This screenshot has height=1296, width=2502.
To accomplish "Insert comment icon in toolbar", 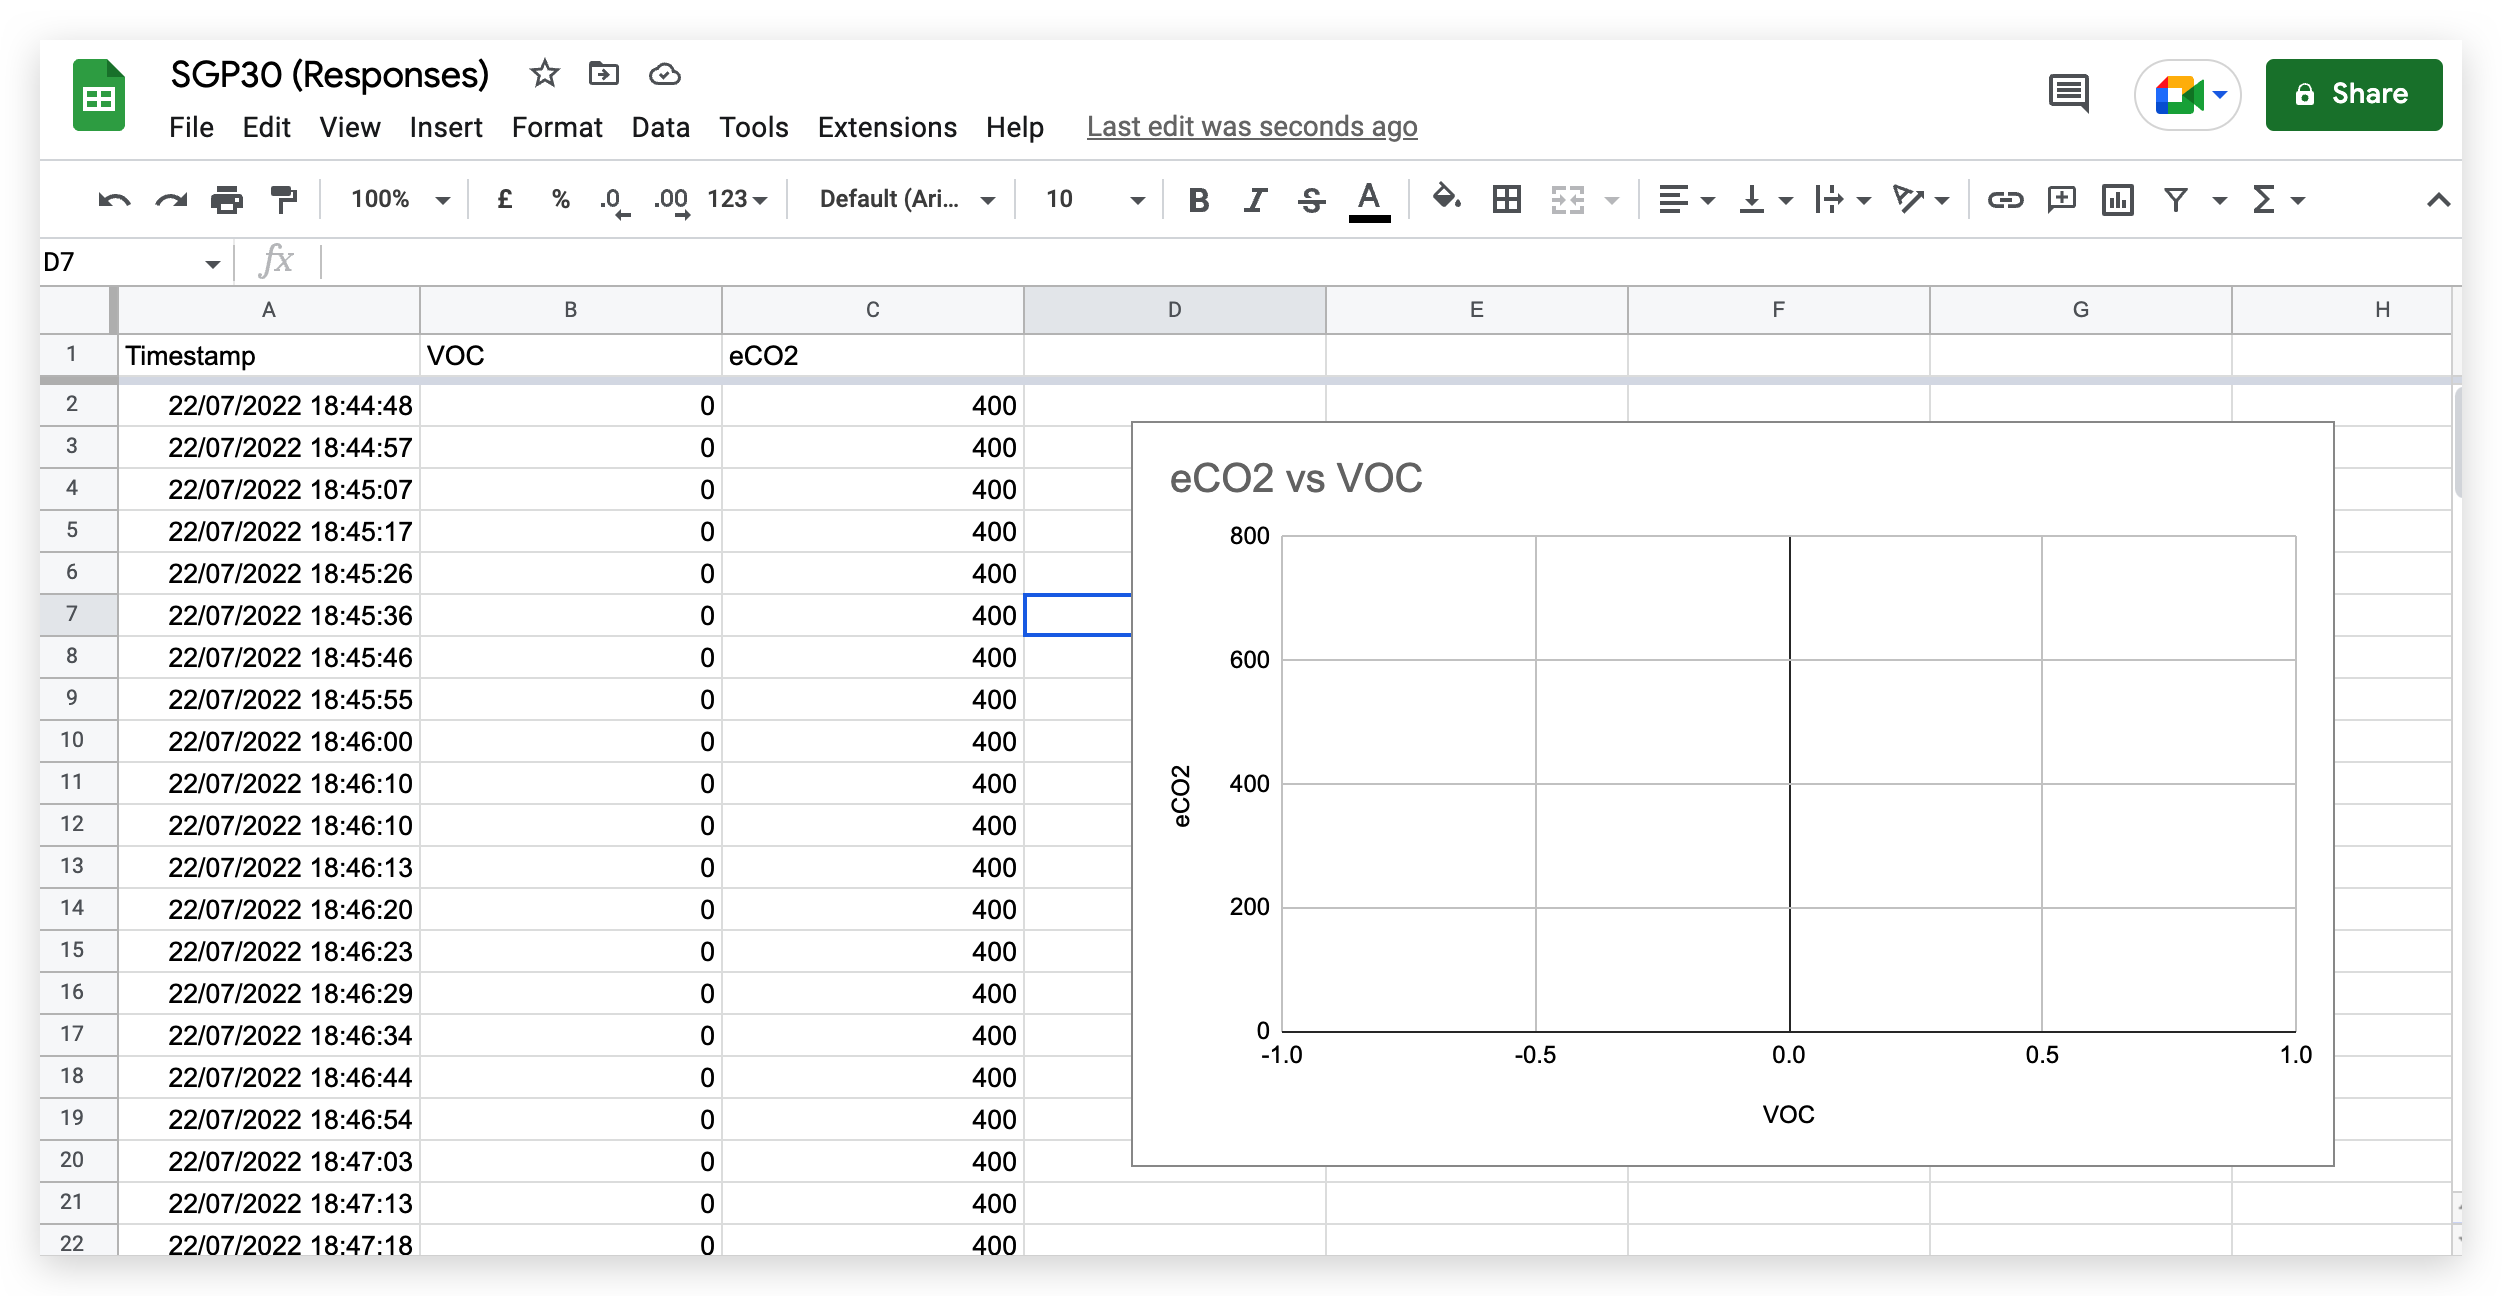I will 2061,200.
